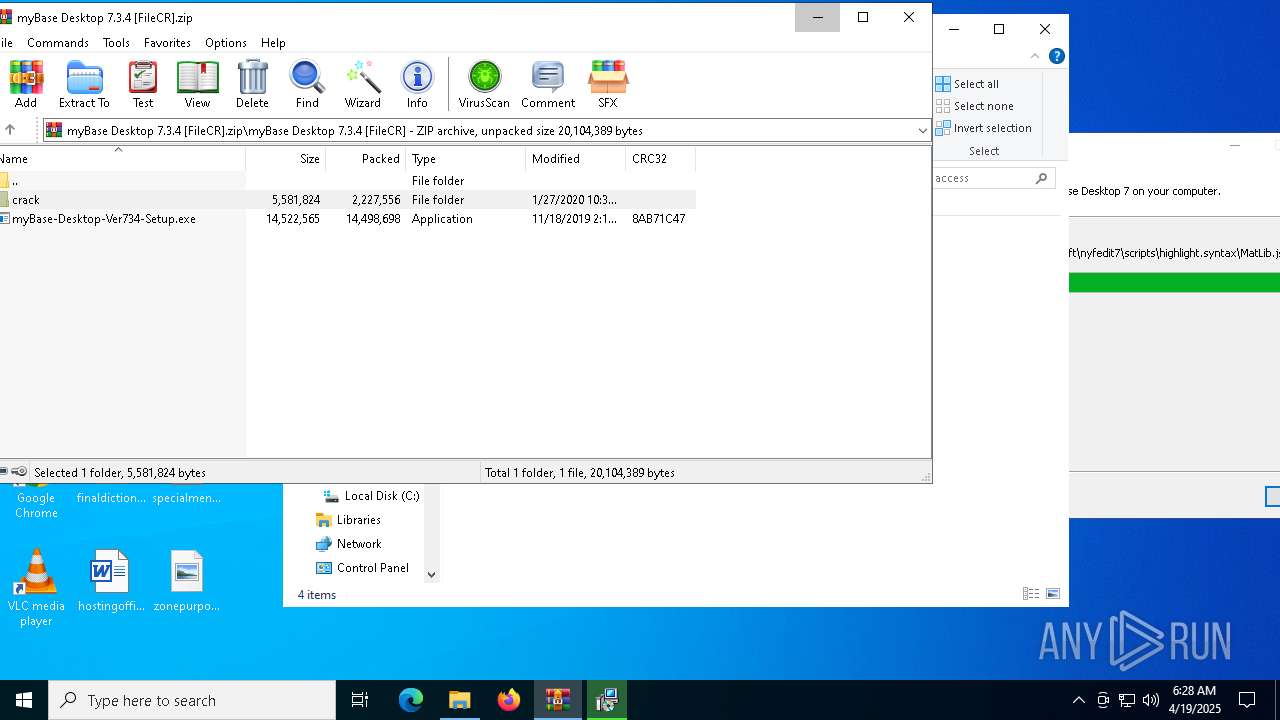Open Windows Start button
The height and width of the screenshot is (720, 1280).
coord(24,700)
